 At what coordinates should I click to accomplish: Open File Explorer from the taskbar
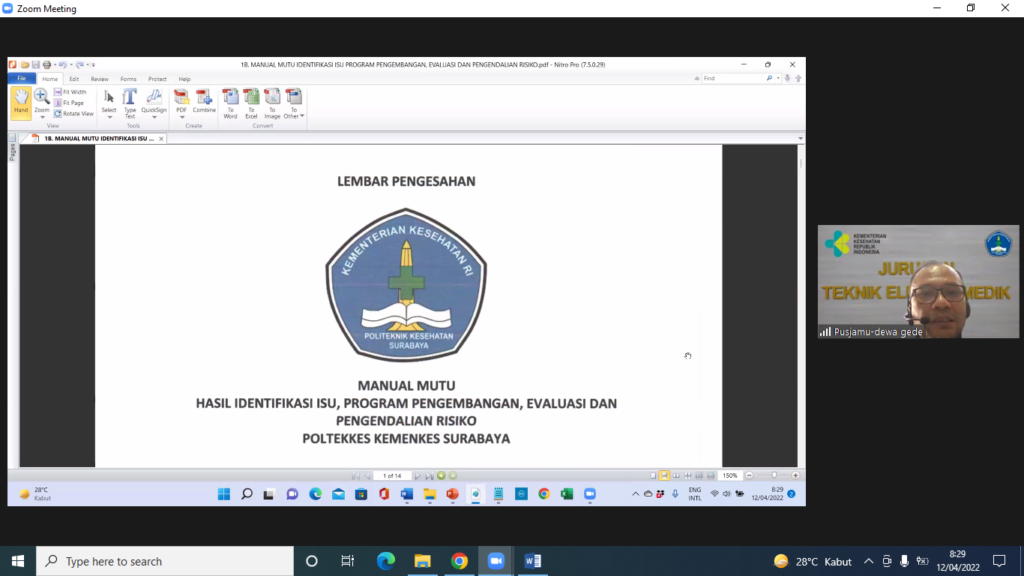click(x=423, y=561)
